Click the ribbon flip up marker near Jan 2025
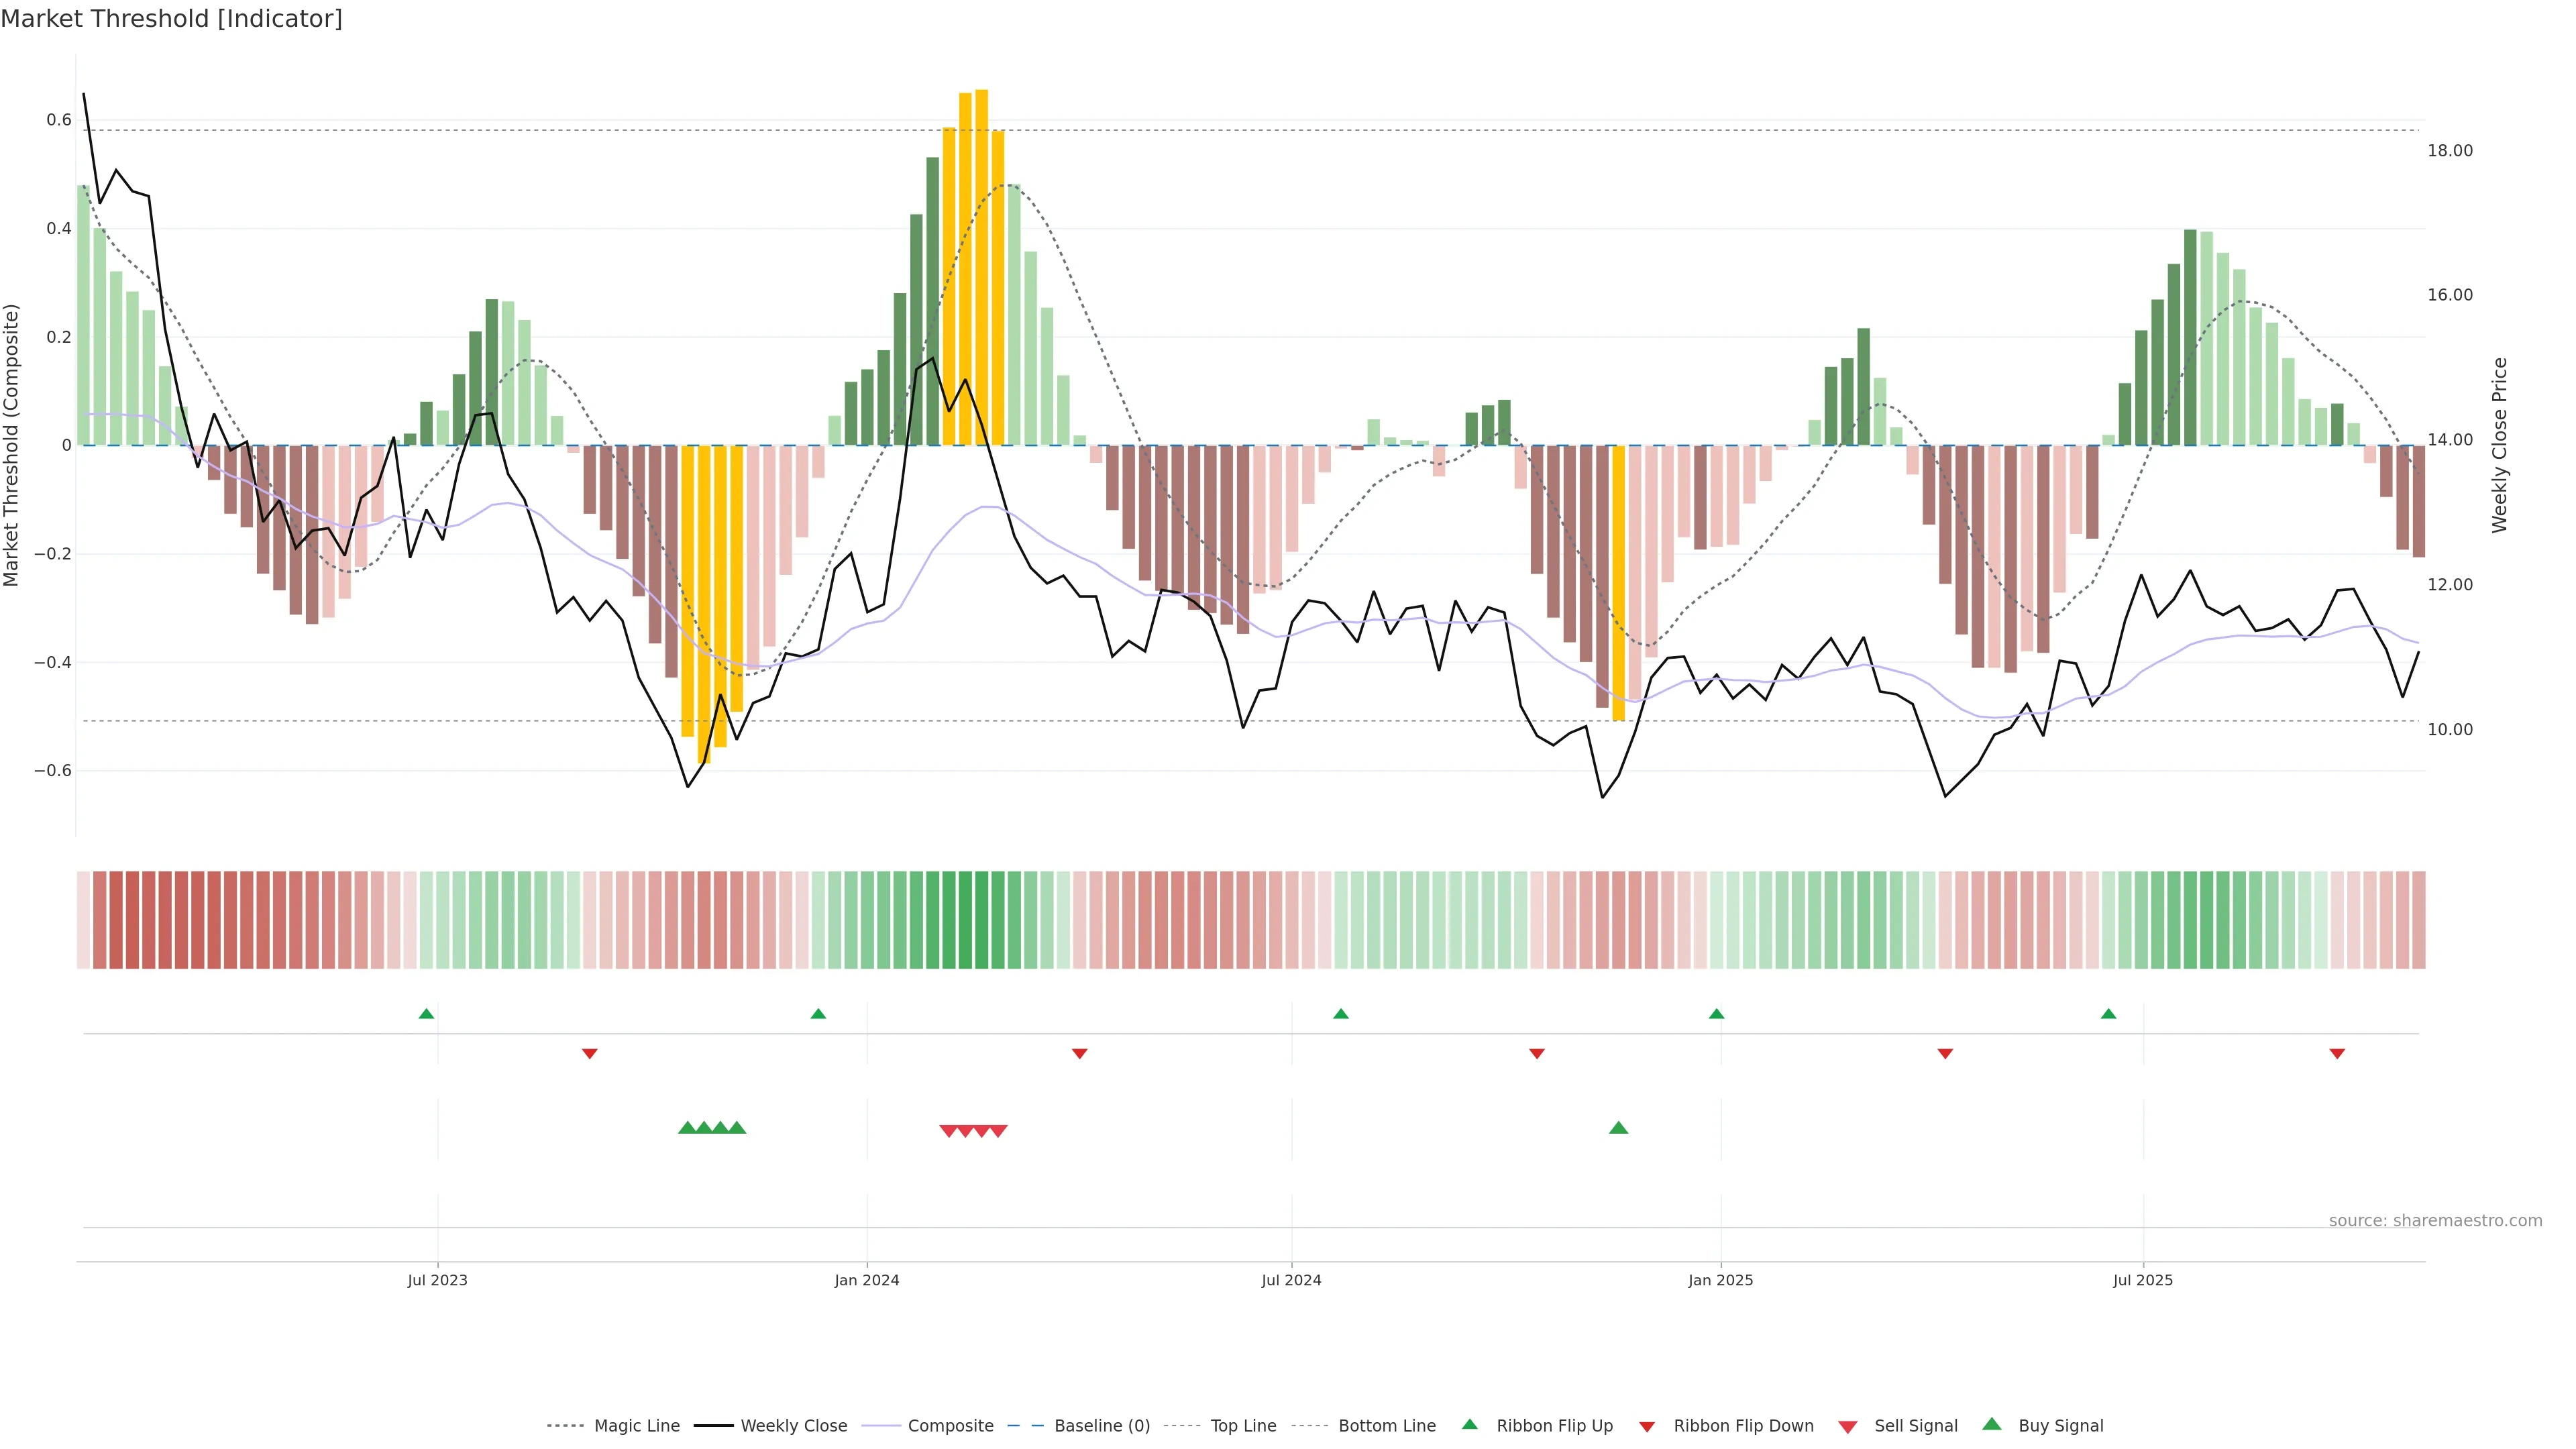Viewport: 2576px width, 1449px height. pyautogui.click(x=1716, y=1014)
